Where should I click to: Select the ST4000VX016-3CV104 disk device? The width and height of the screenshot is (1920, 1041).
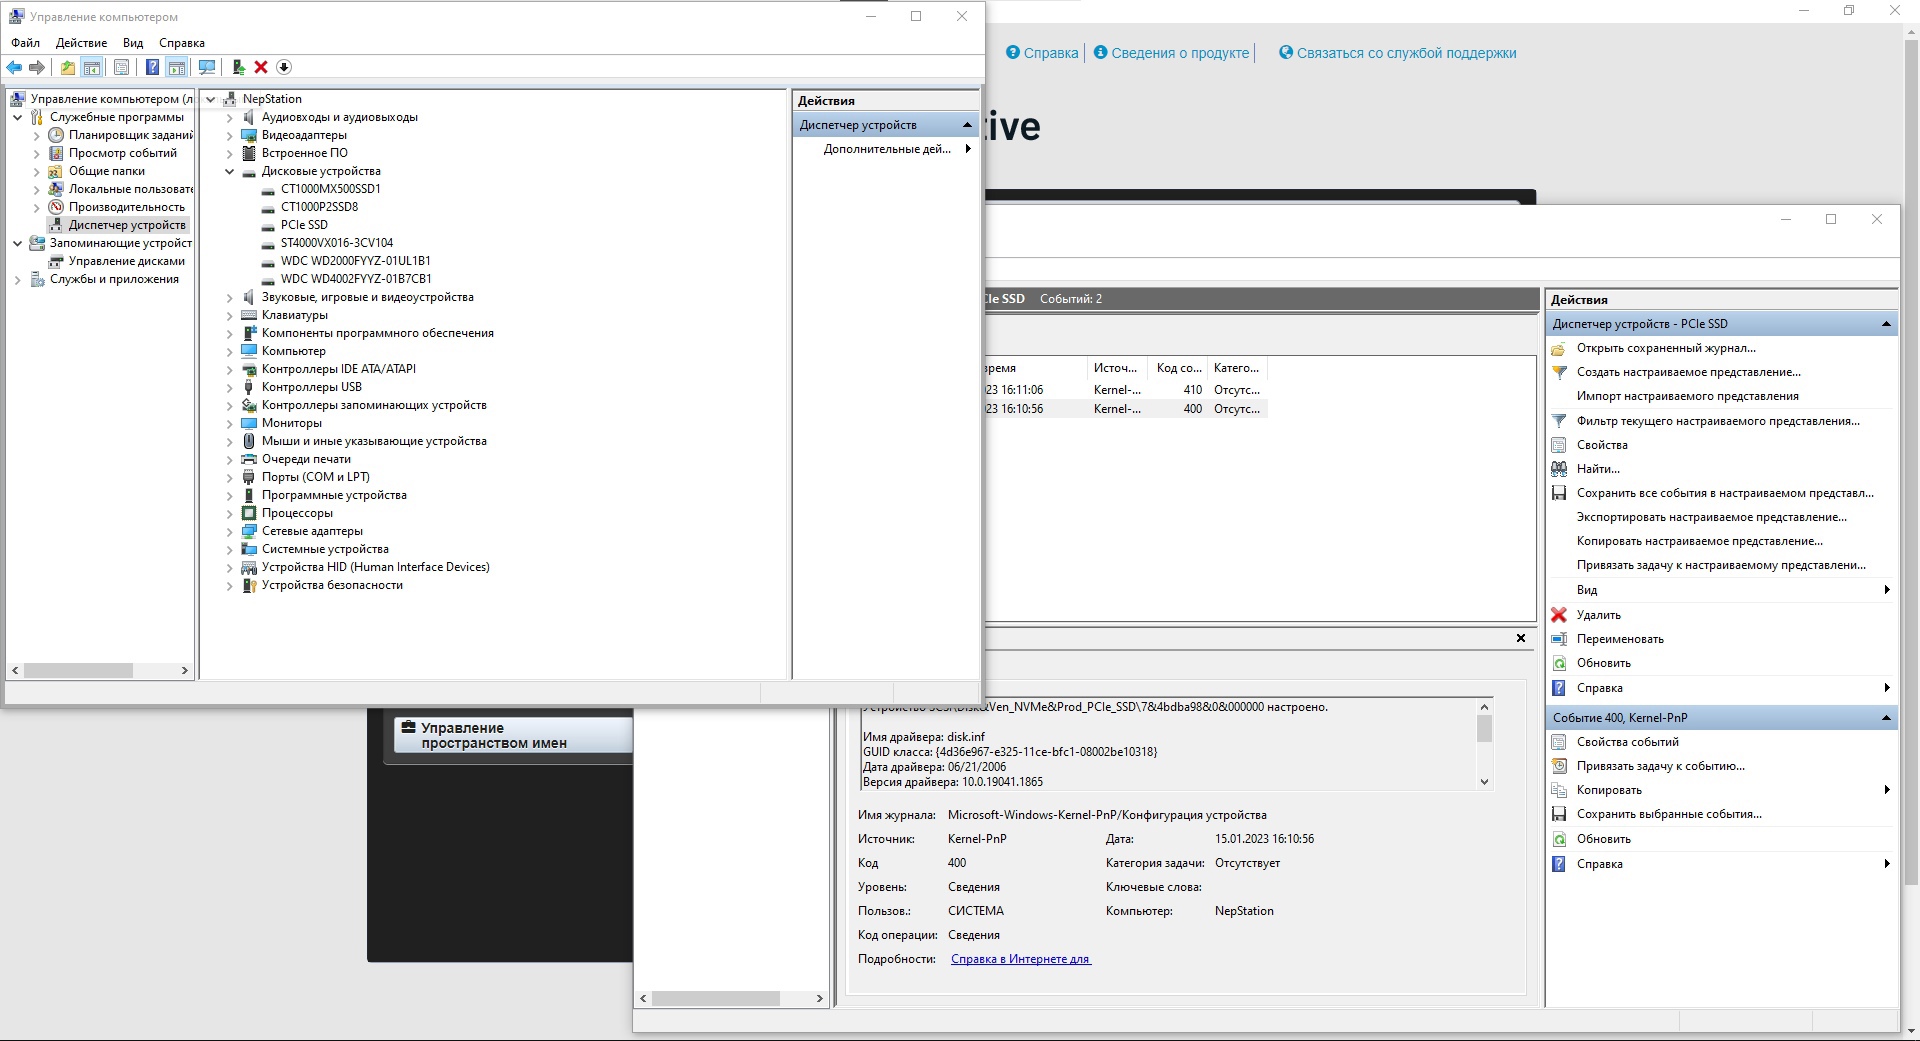click(x=337, y=243)
